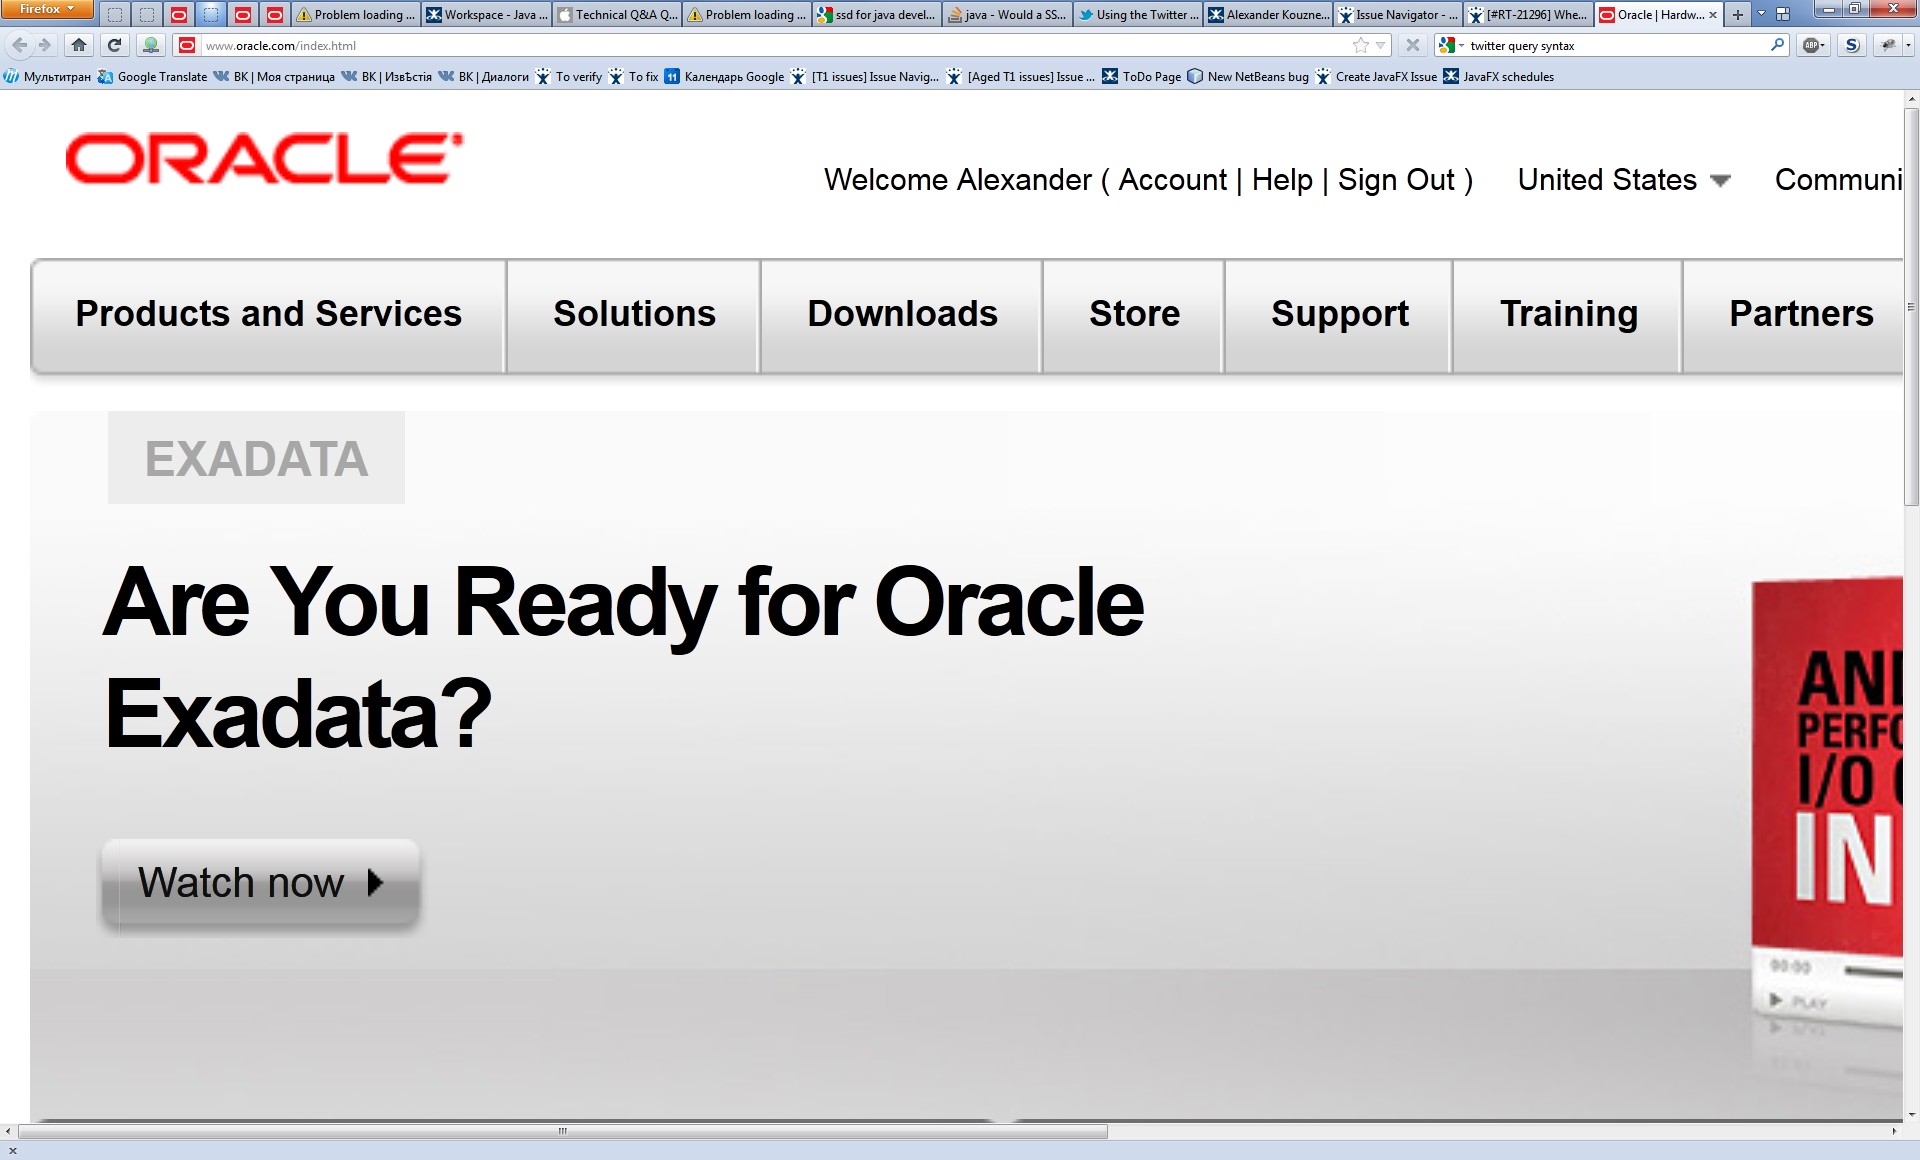This screenshot has width=1920, height=1160.
Task: Click the horizontal scrollbar thumb
Action: pos(562,1131)
